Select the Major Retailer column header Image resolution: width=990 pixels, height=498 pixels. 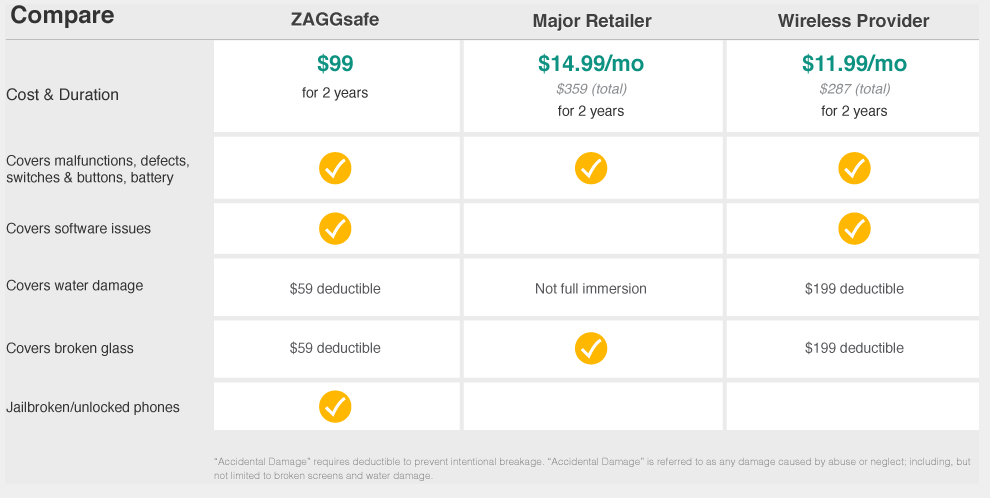click(x=592, y=21)
